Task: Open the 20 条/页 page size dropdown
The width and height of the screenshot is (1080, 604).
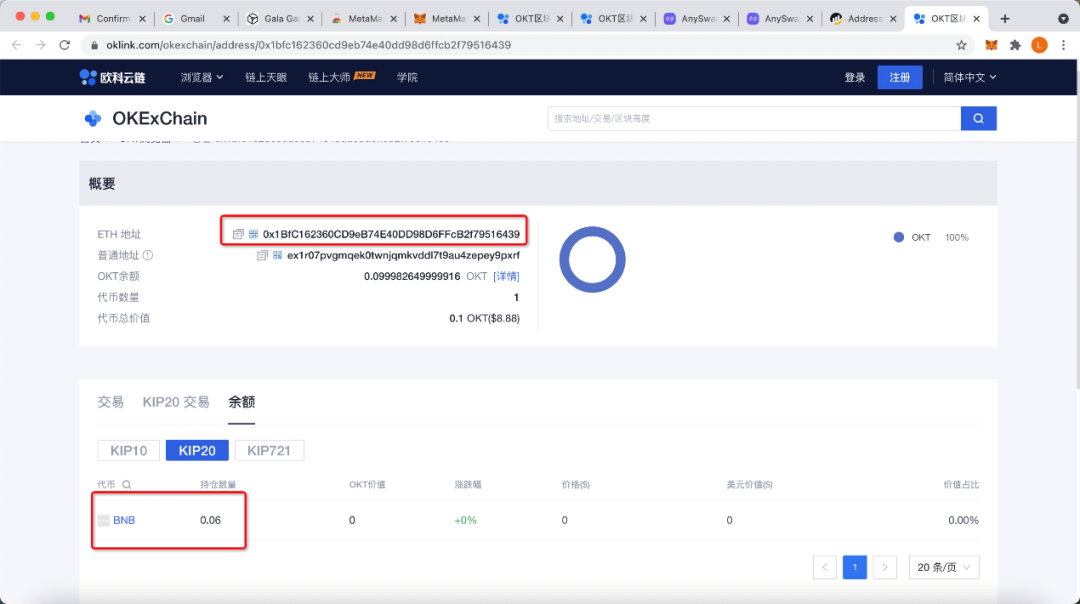Action: (x=944, y=567)
